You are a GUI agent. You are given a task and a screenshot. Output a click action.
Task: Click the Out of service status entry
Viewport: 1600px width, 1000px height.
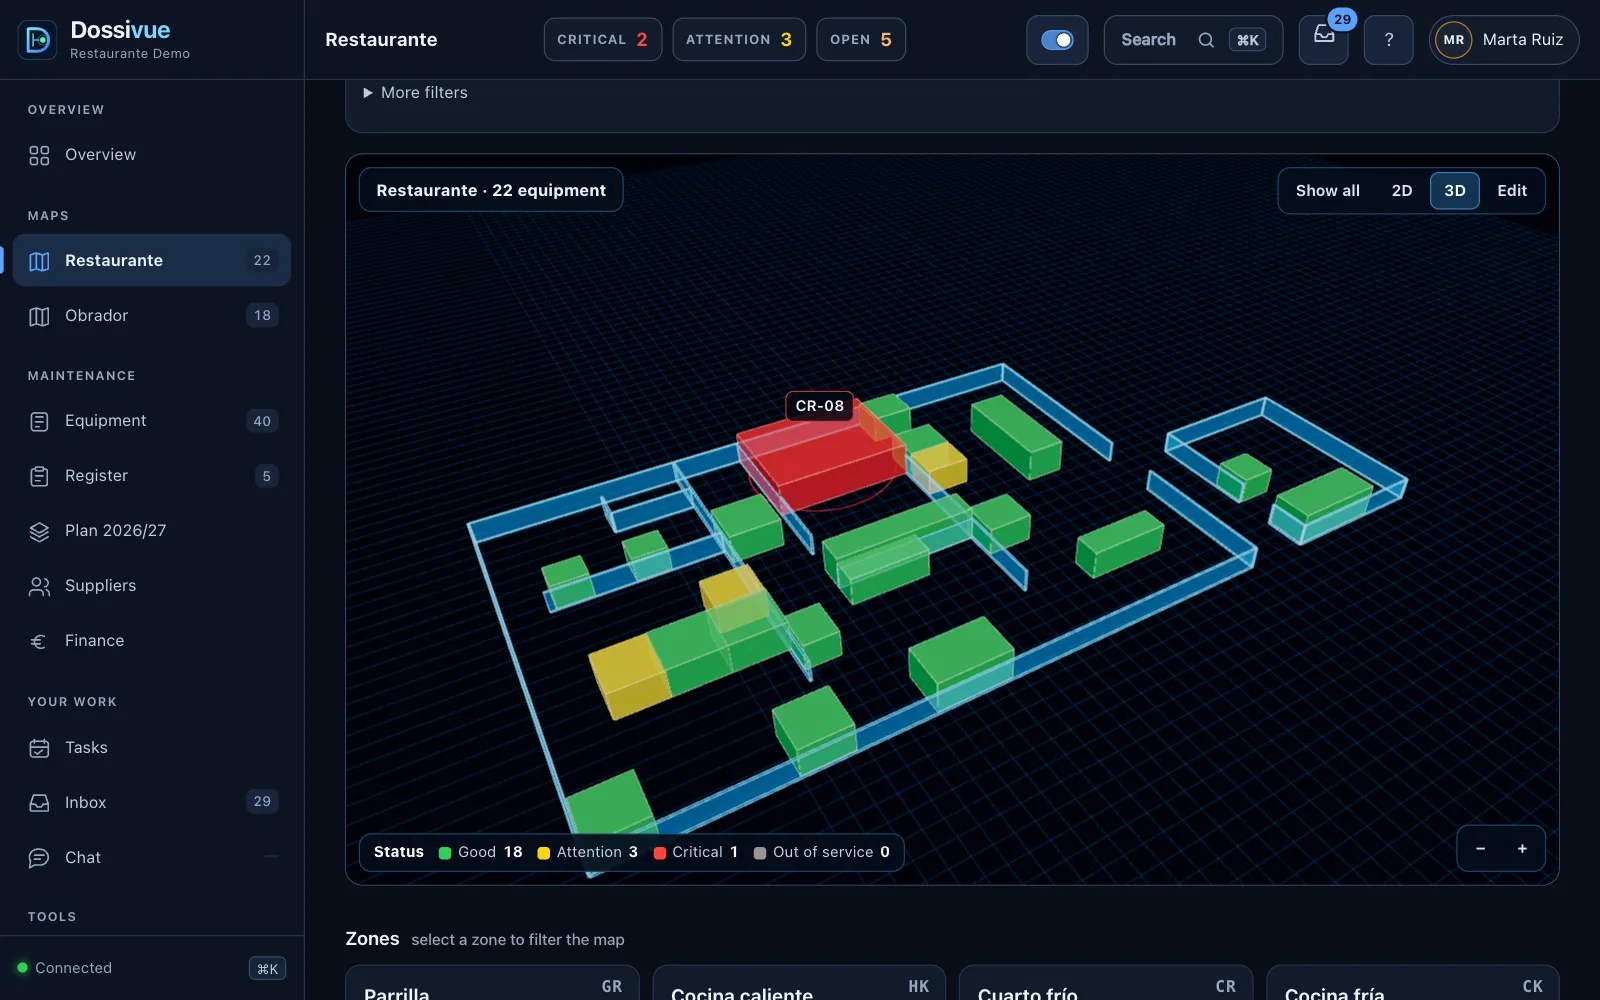pyautogui.click(x=822, y=852)
